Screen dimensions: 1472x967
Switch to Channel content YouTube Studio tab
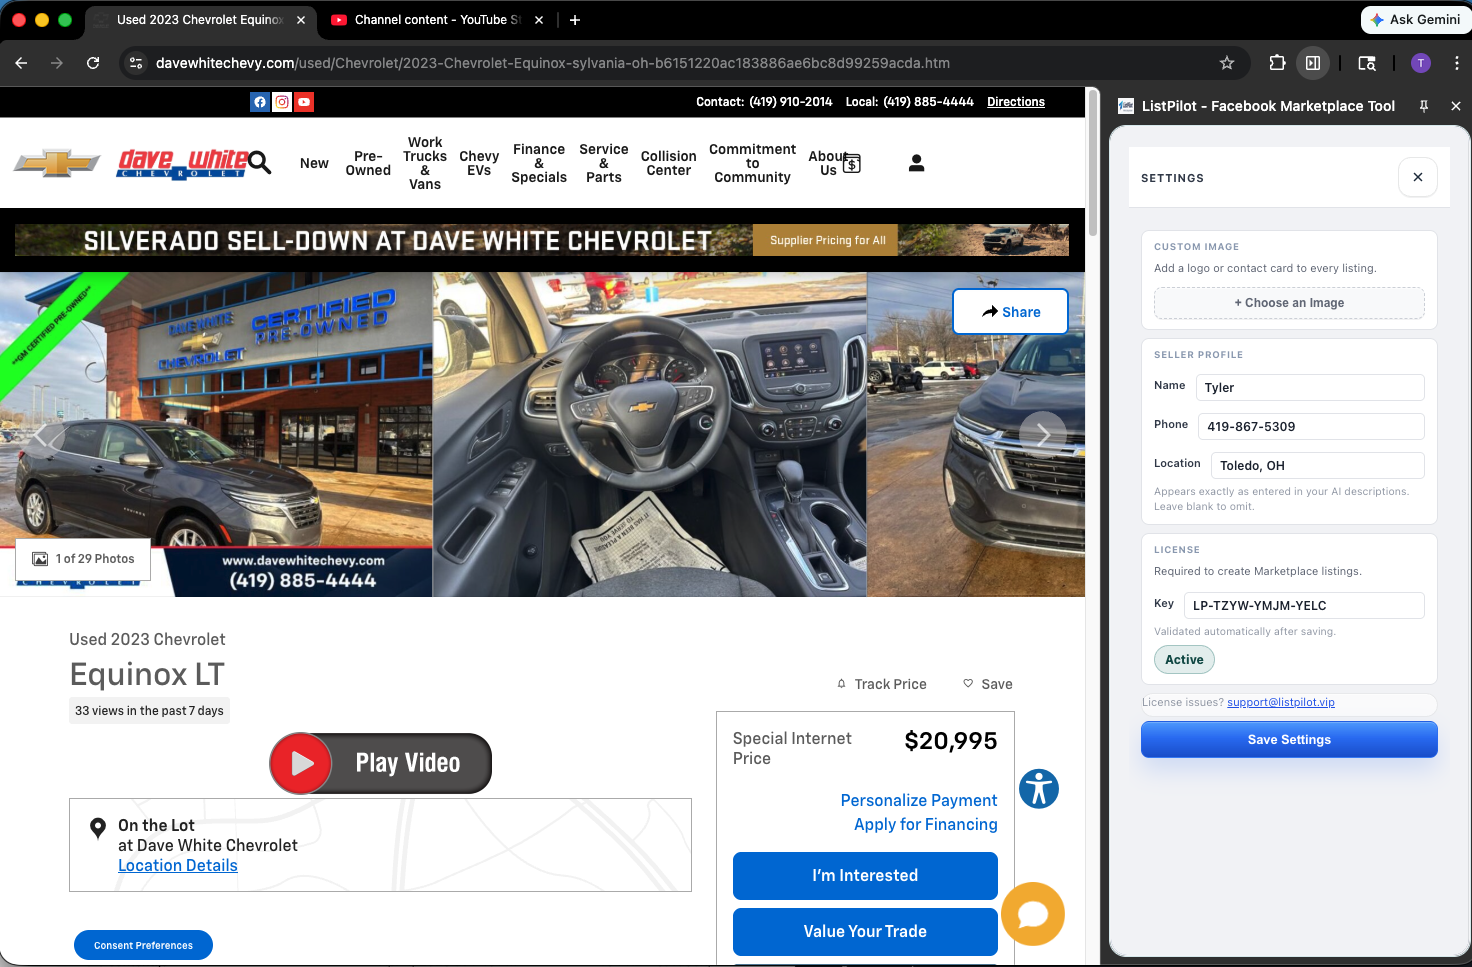point(436,20)
